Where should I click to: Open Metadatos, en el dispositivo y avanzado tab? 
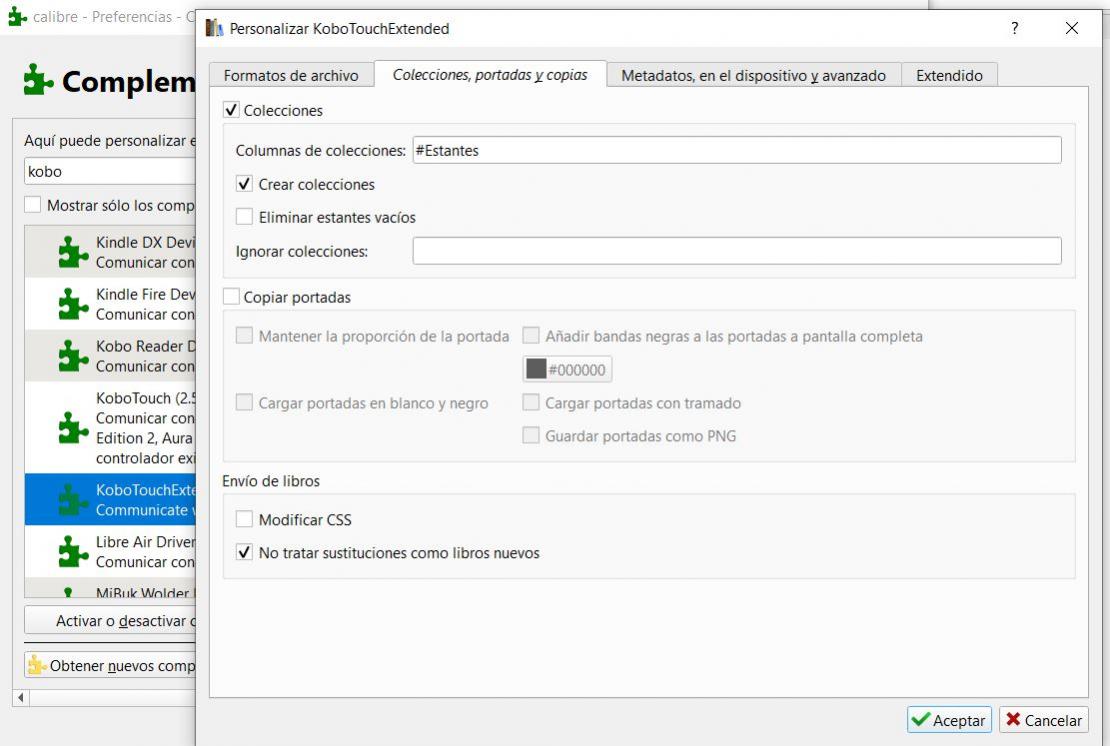point(753,75)
